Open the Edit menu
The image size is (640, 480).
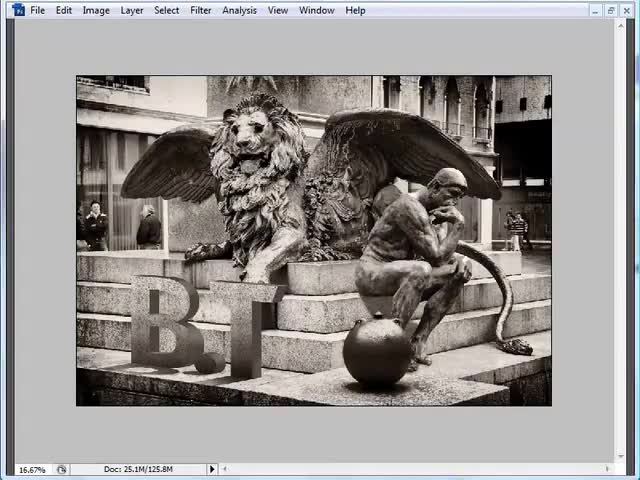pos(64,10)
